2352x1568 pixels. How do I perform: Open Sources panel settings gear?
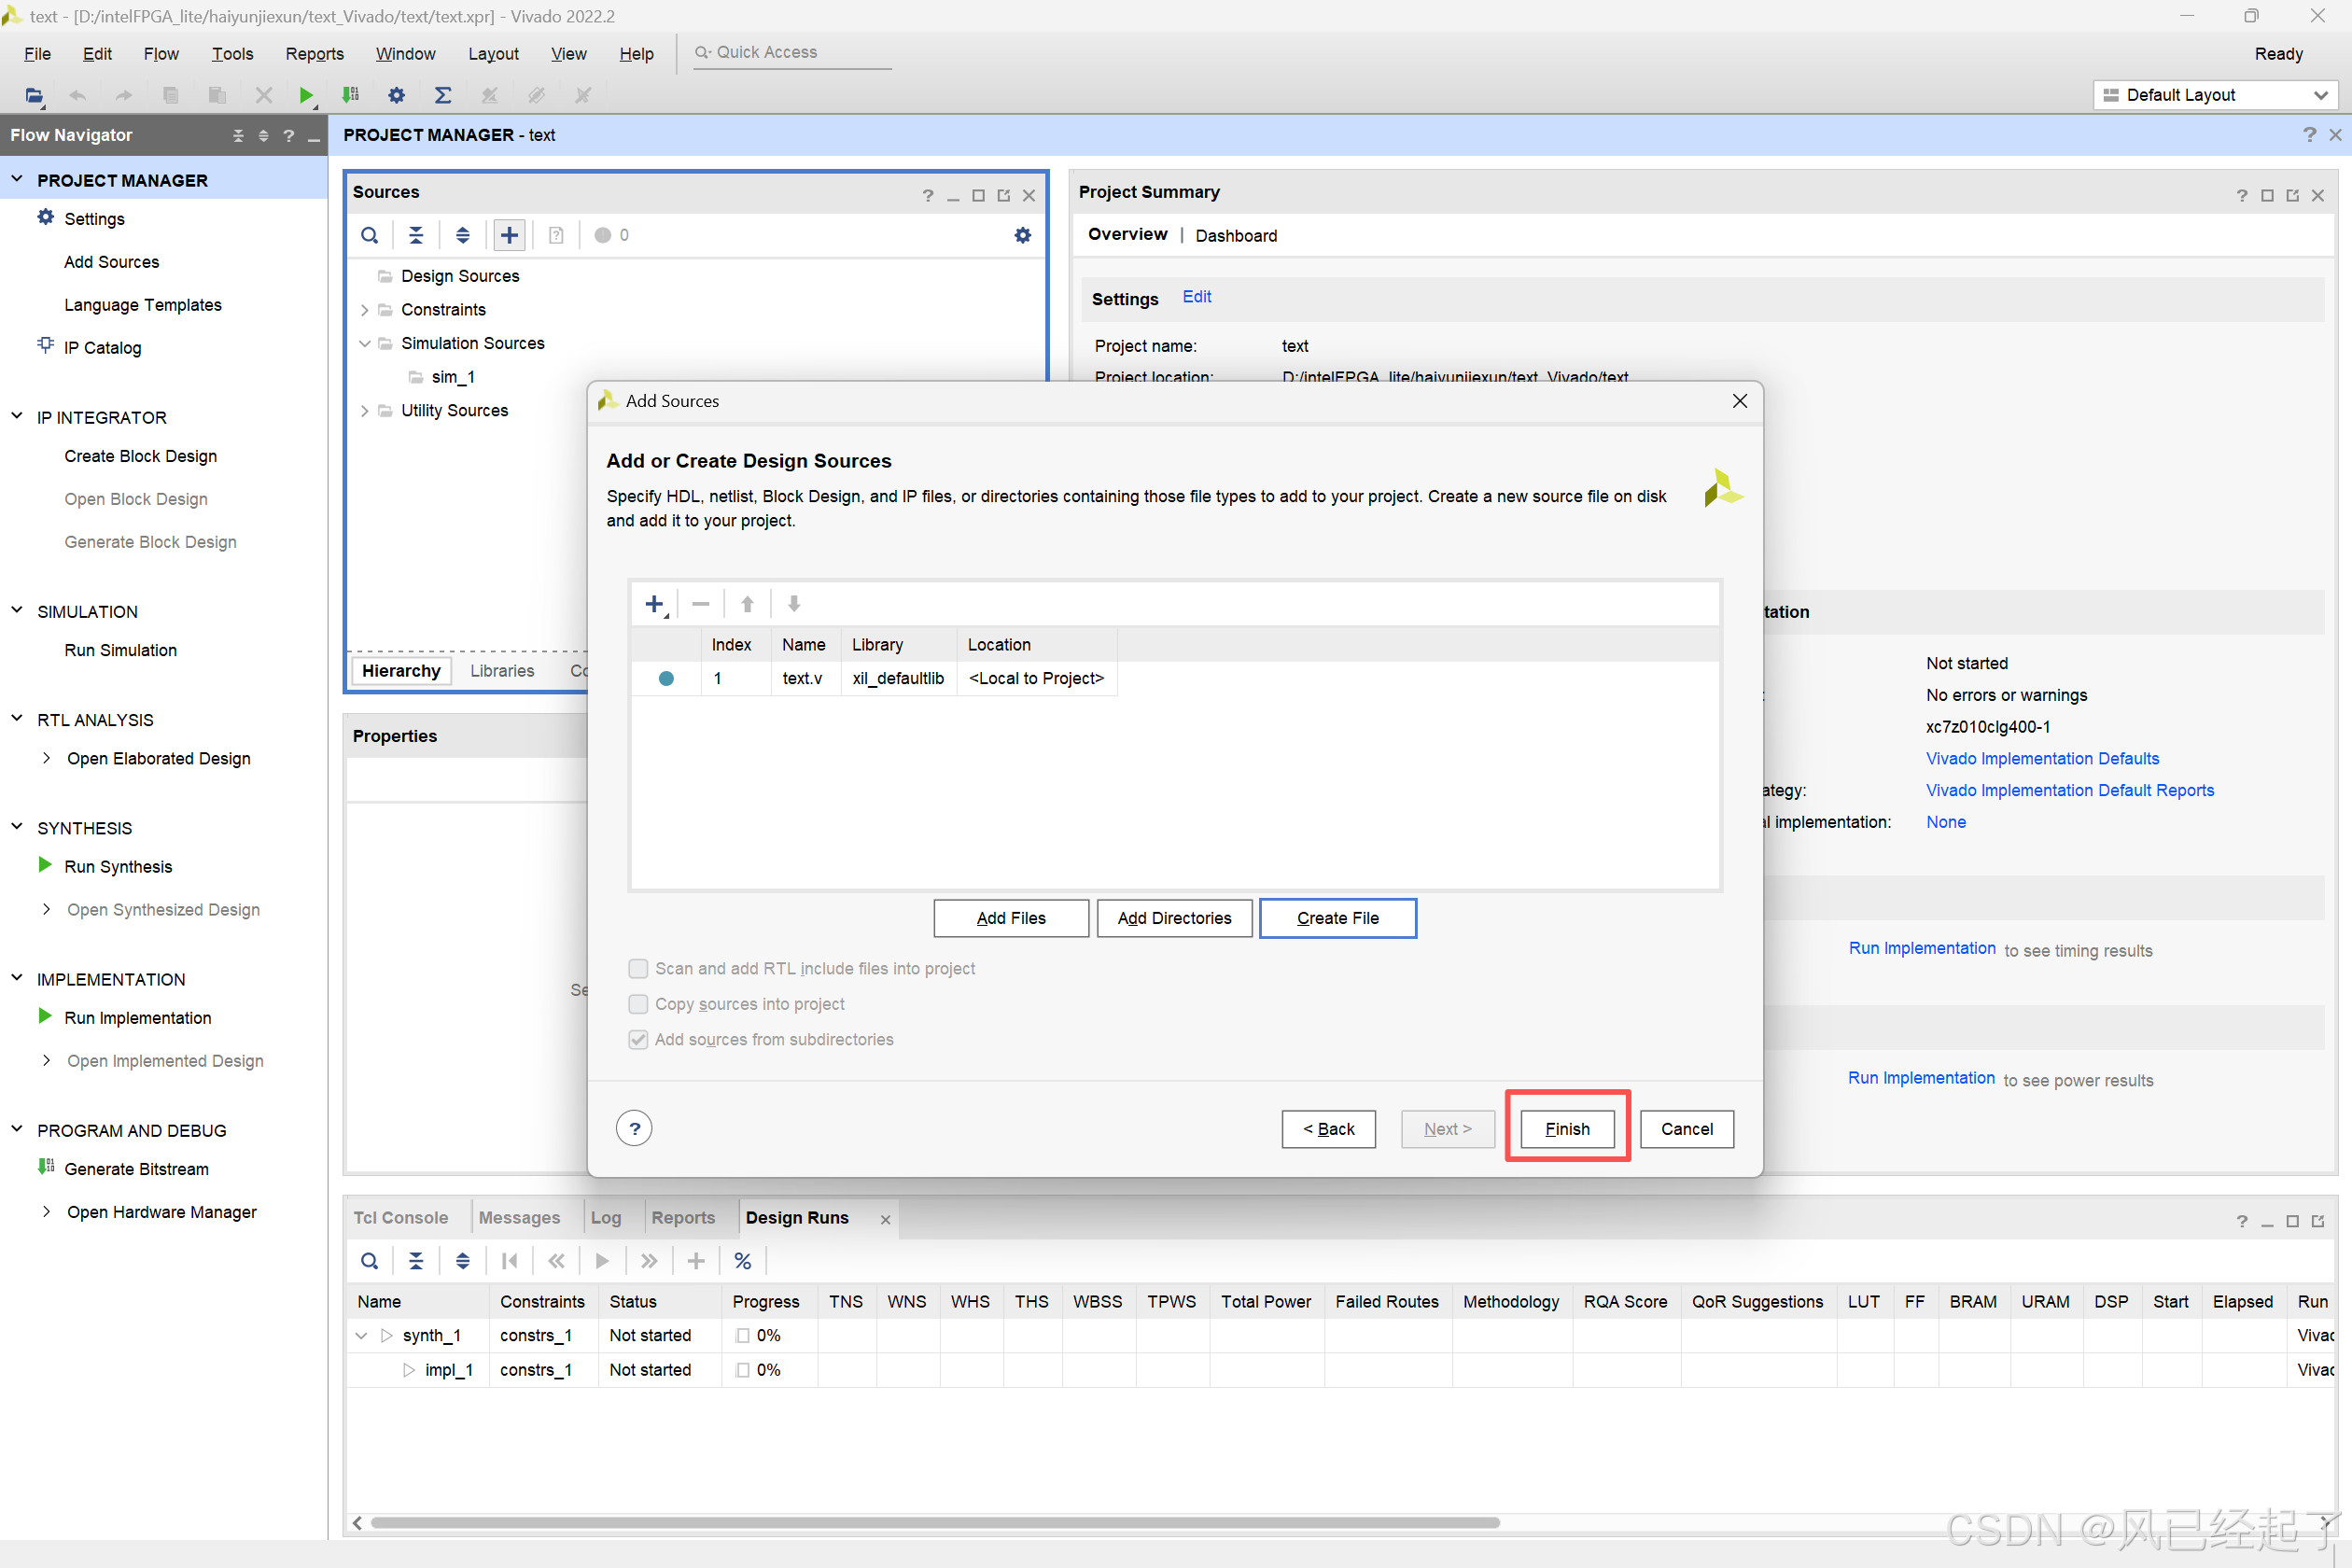click(x=1022, y=235)
